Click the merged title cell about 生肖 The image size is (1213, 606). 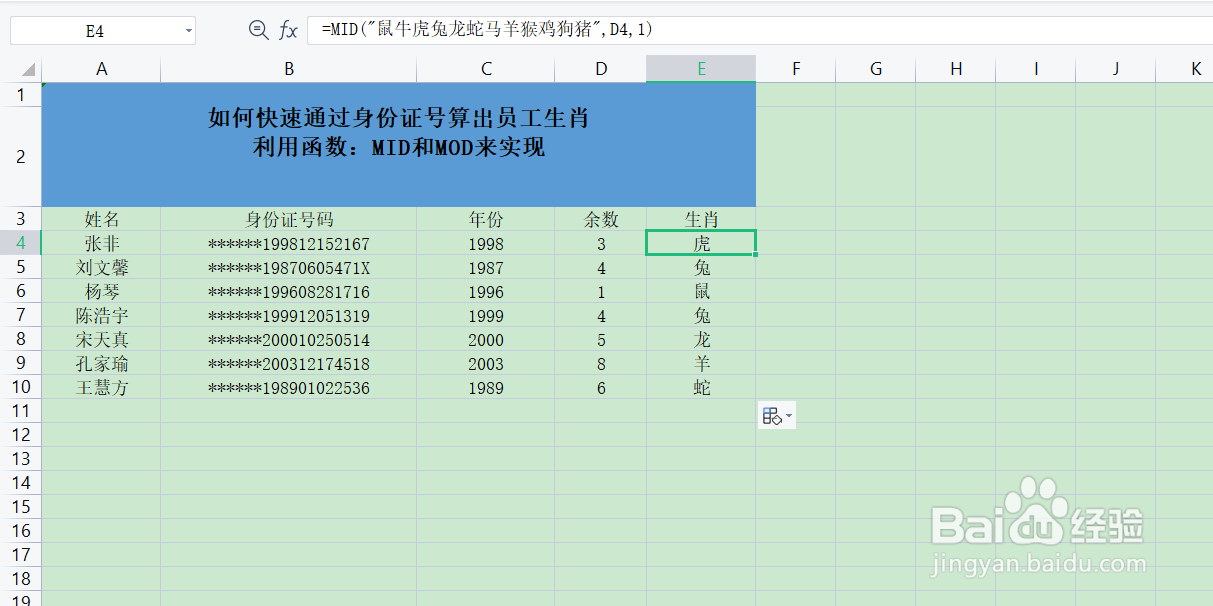point(399,145)
